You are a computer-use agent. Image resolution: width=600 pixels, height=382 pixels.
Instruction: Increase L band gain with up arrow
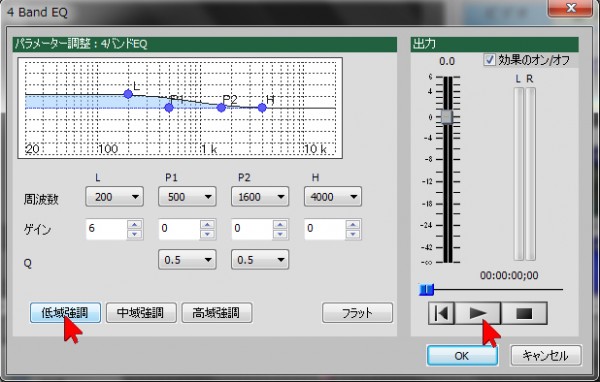pos(135,224)
